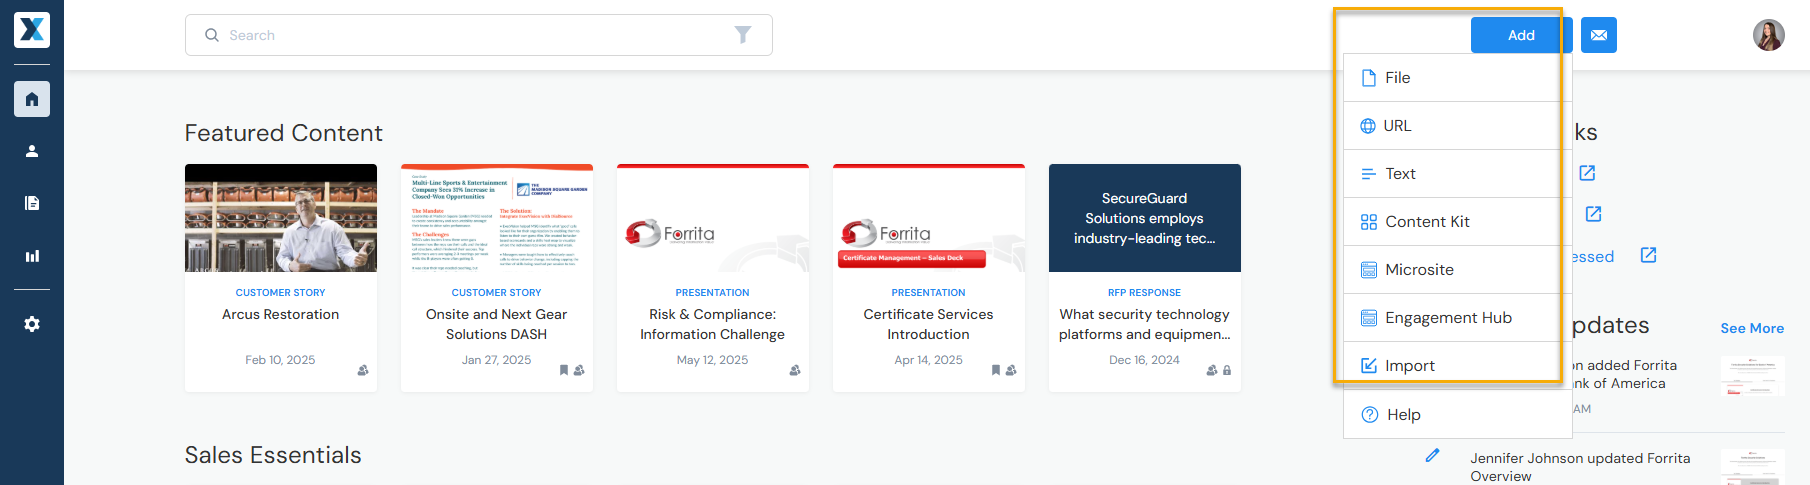This screenshot has height=485, width=1810.
Task: Open Onsite and Next Gear Solutions DASH
Action: 497,324
